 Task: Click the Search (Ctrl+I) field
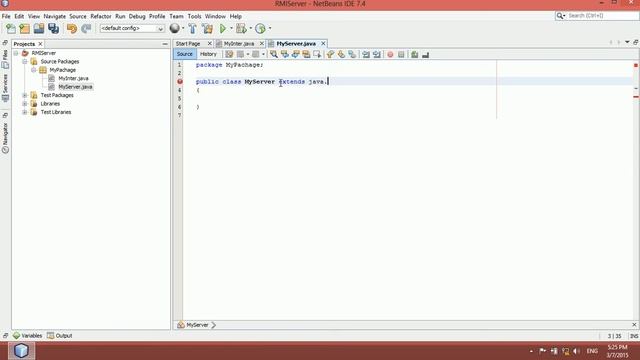click(x=602, y=16)
